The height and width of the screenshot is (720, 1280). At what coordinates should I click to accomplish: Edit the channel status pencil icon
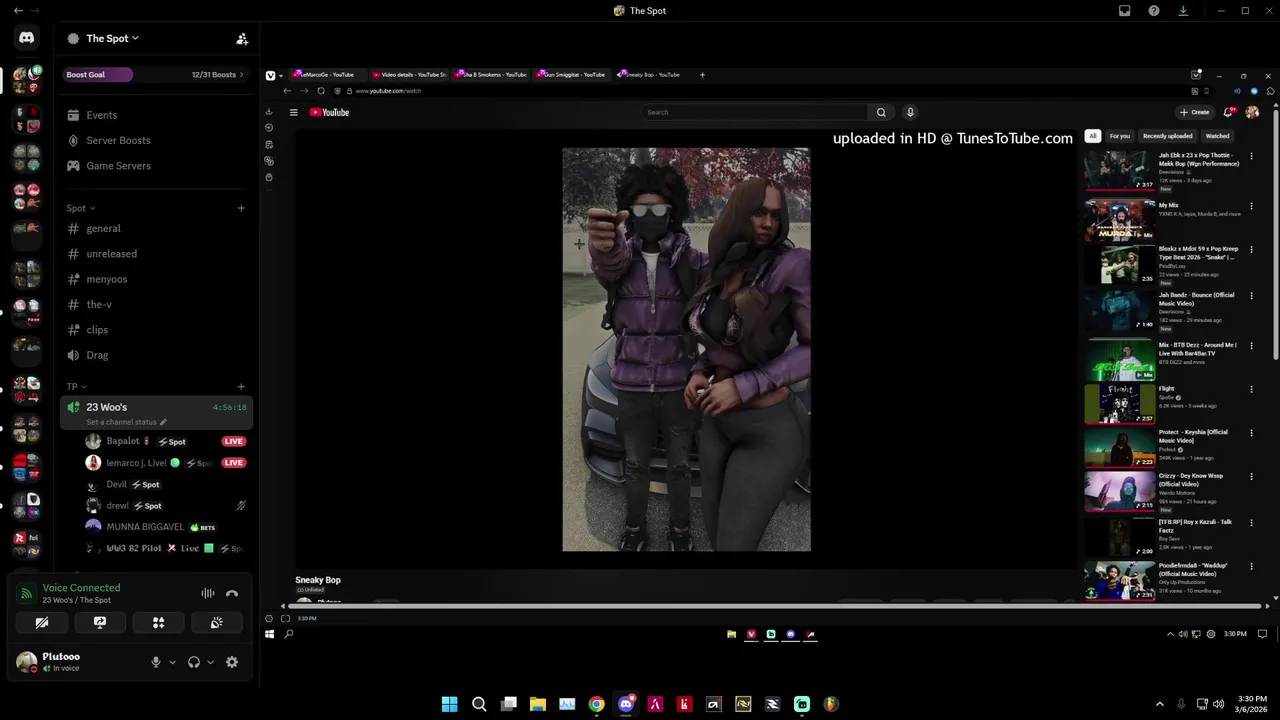[163, 422]
